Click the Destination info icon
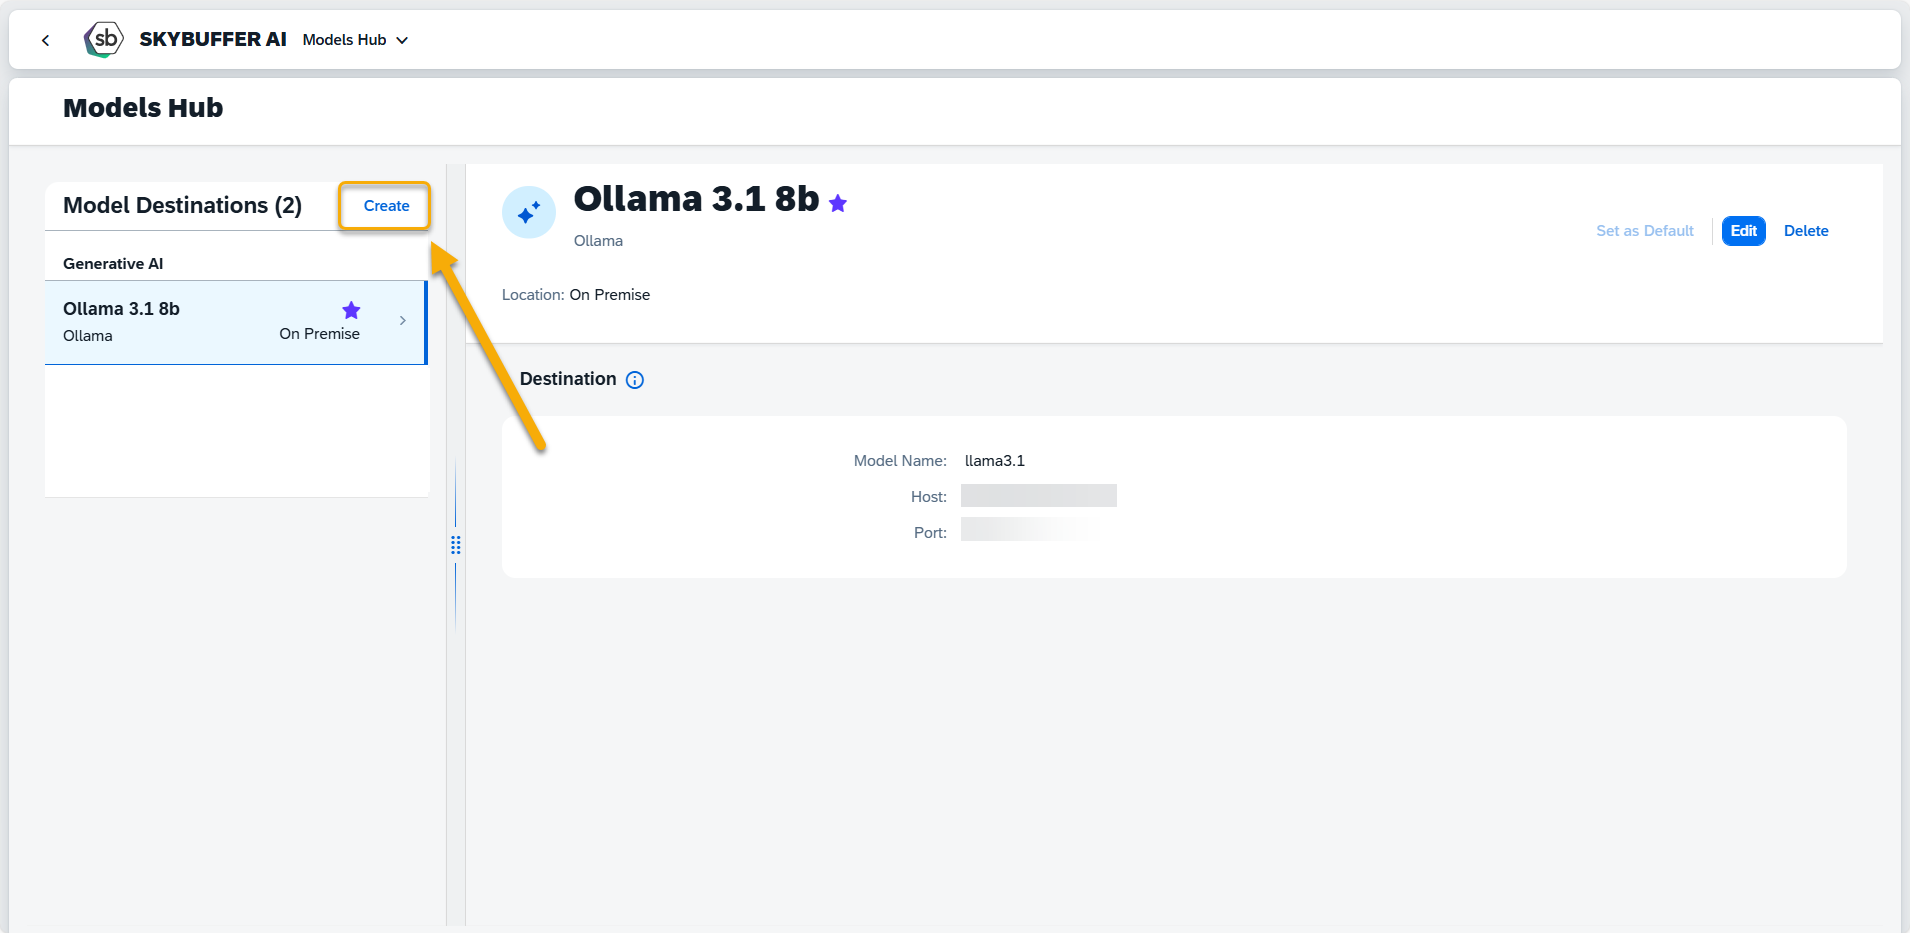The width and height of the screenshot is (1910, 933). pyautogui.click(x=635, y=380)
